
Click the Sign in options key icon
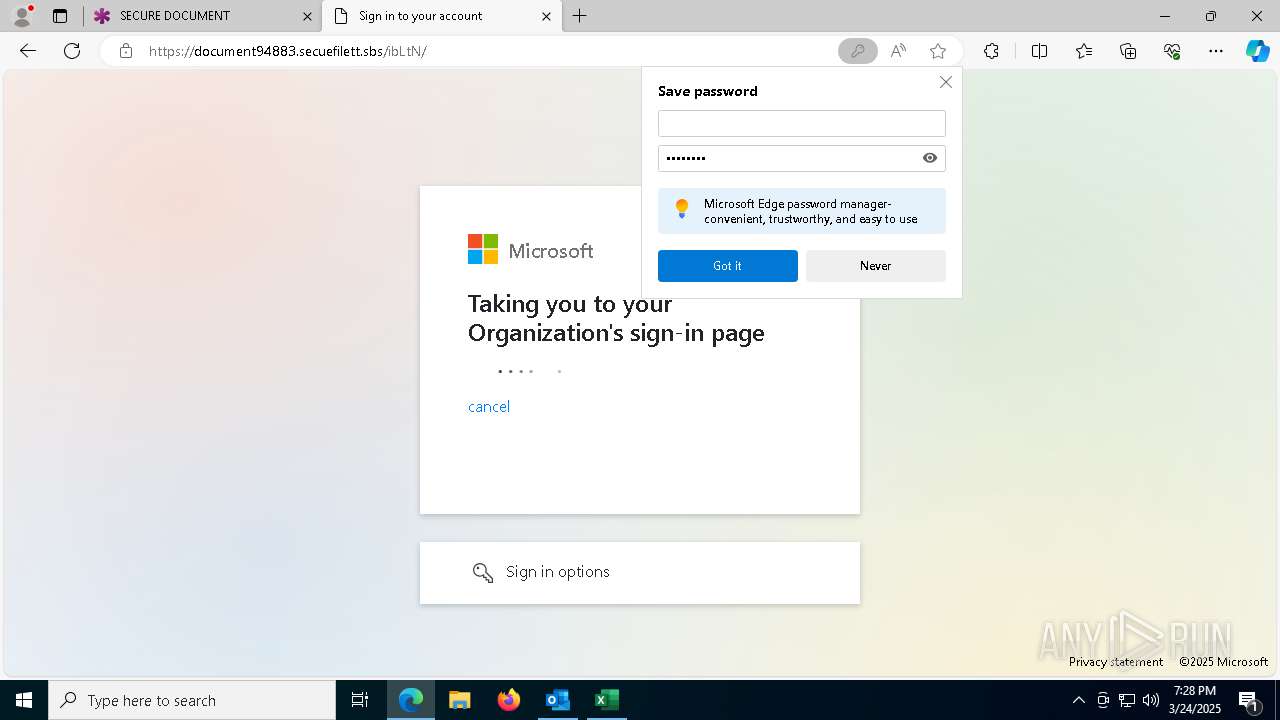coord(483,572)
